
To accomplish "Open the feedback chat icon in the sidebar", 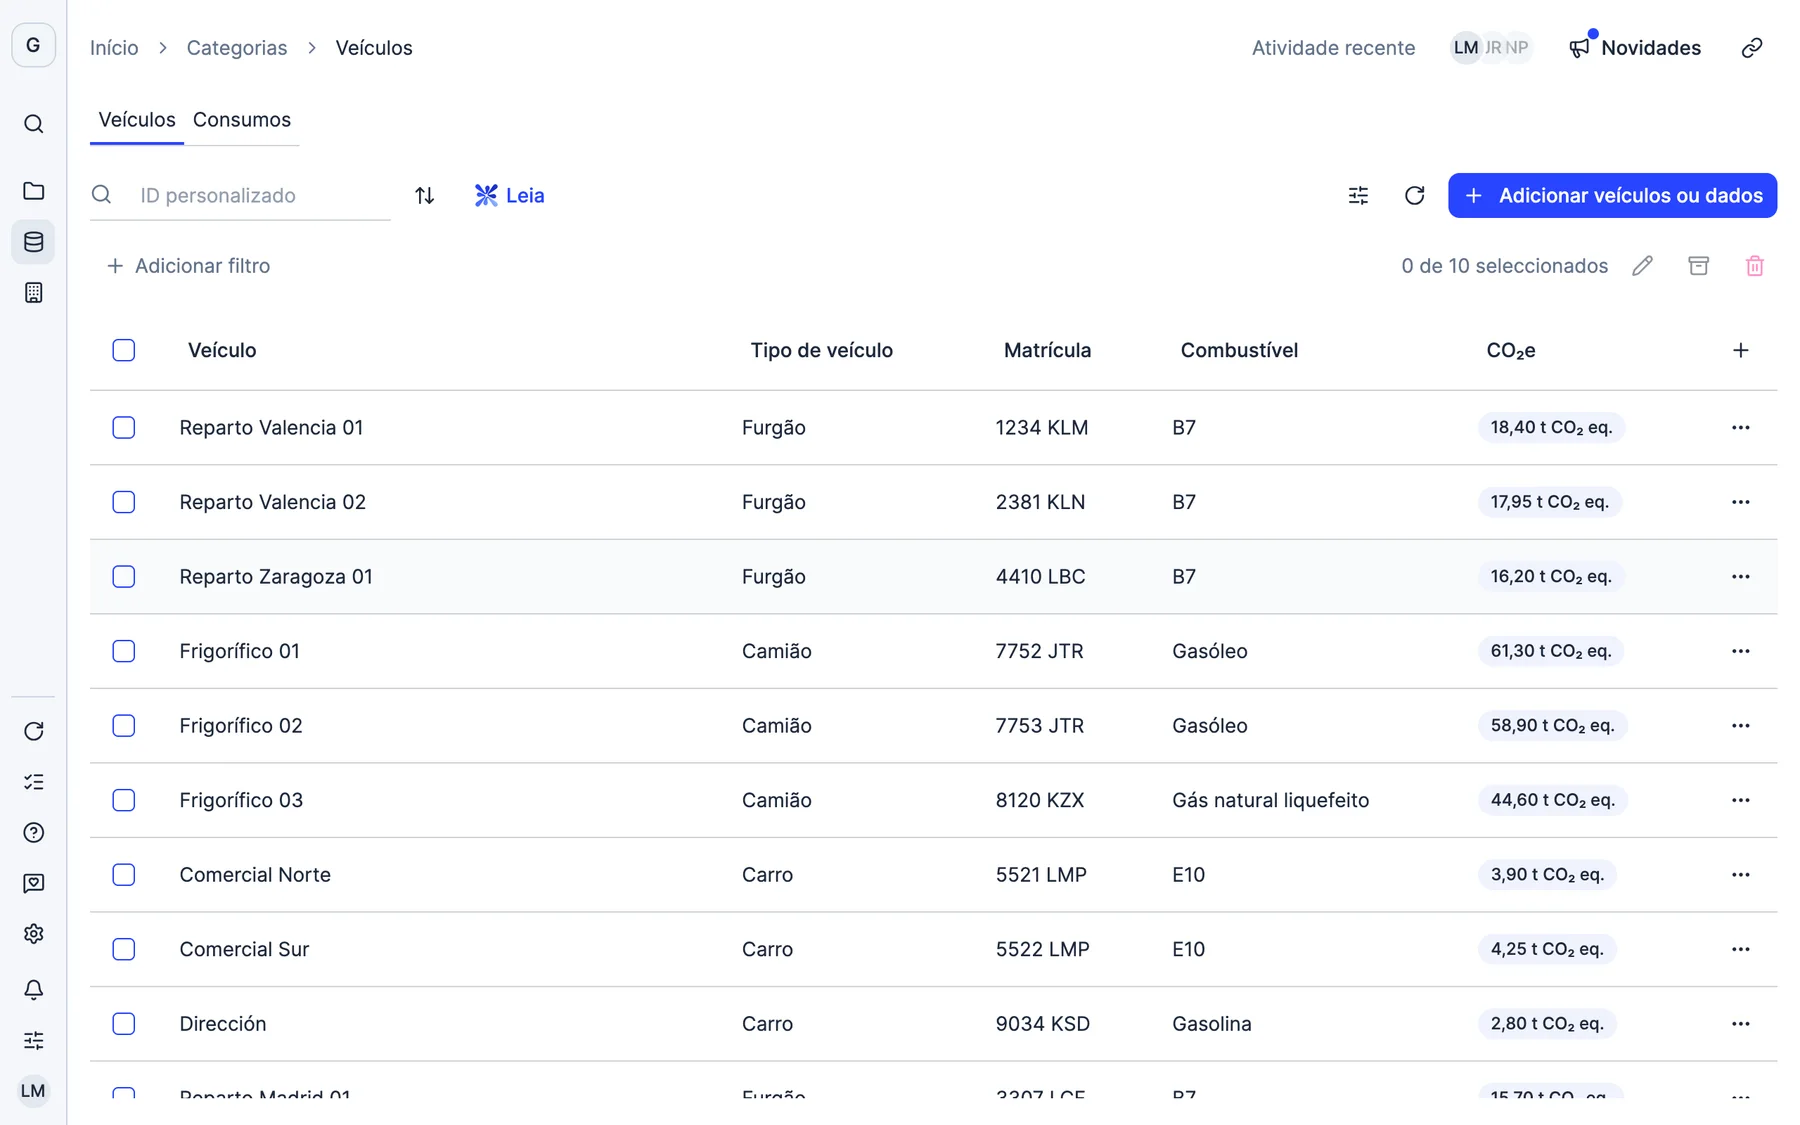I will [x=33, y=883].
